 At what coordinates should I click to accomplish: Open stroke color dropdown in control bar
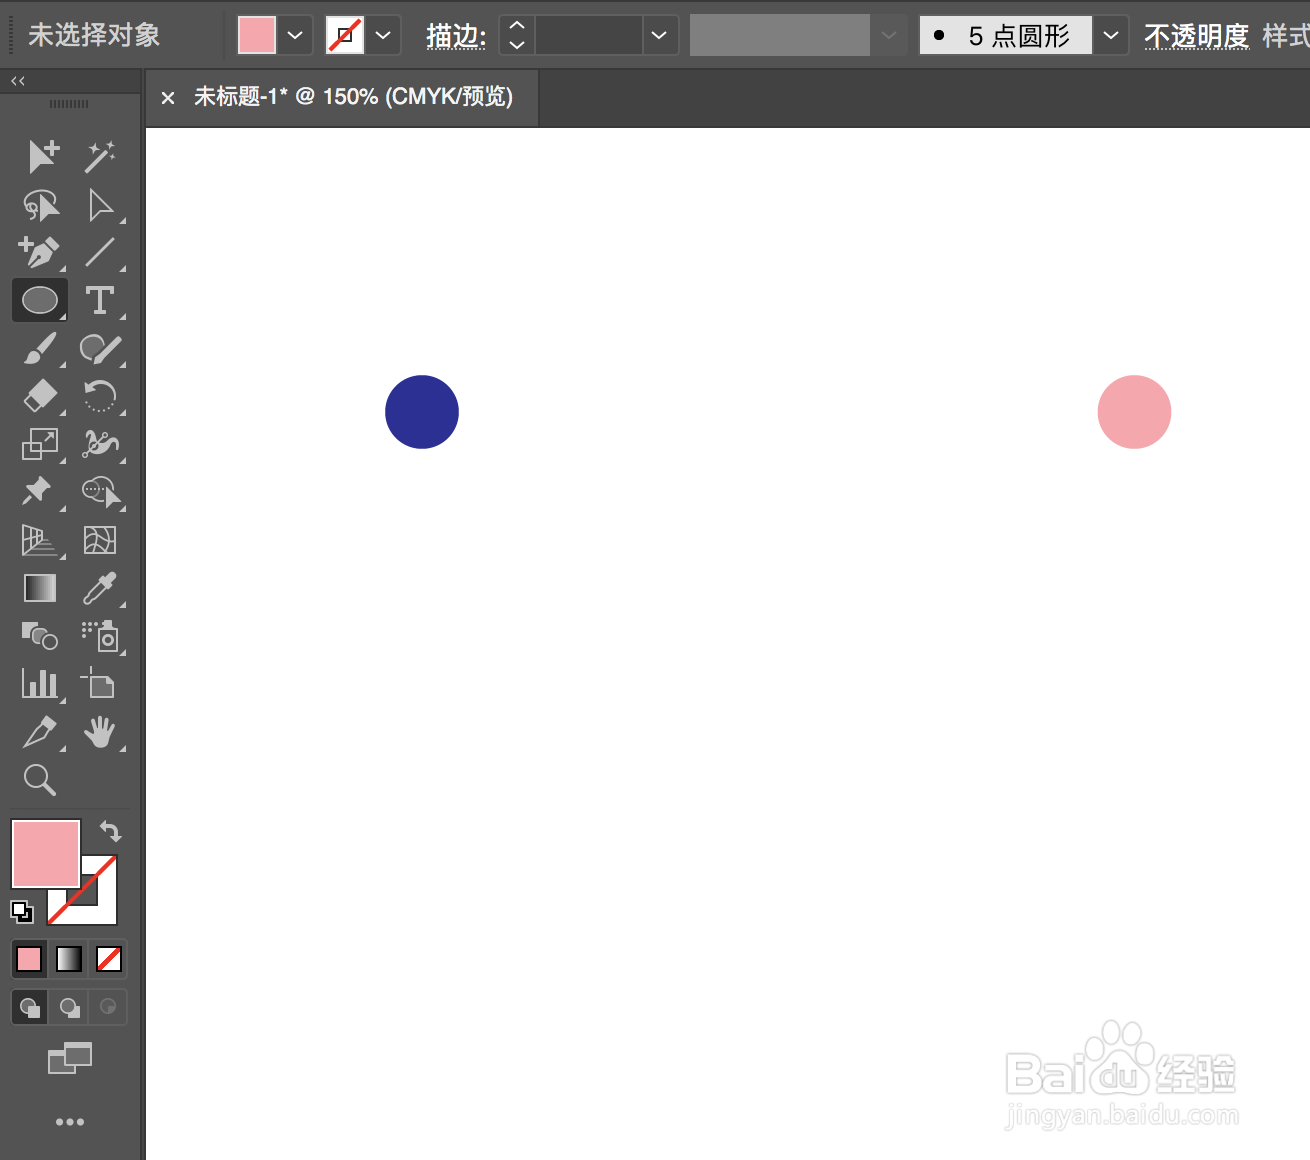click(383, 35)
